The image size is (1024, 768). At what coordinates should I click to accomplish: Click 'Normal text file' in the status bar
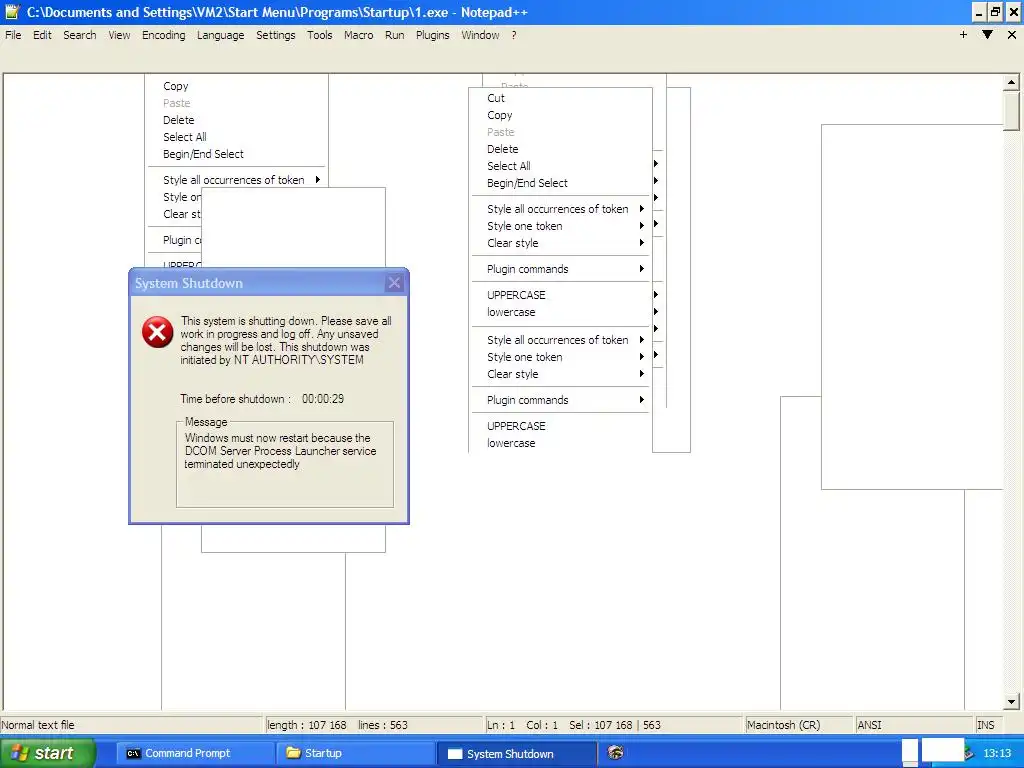38,725
